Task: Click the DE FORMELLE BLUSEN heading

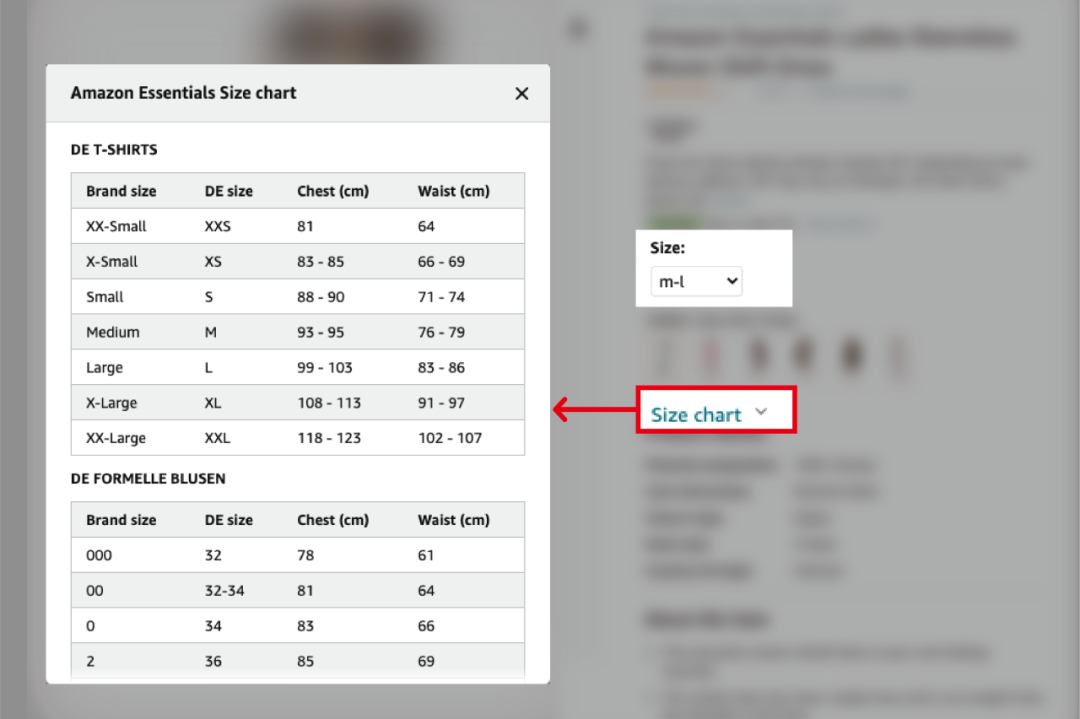Action: 147,479
